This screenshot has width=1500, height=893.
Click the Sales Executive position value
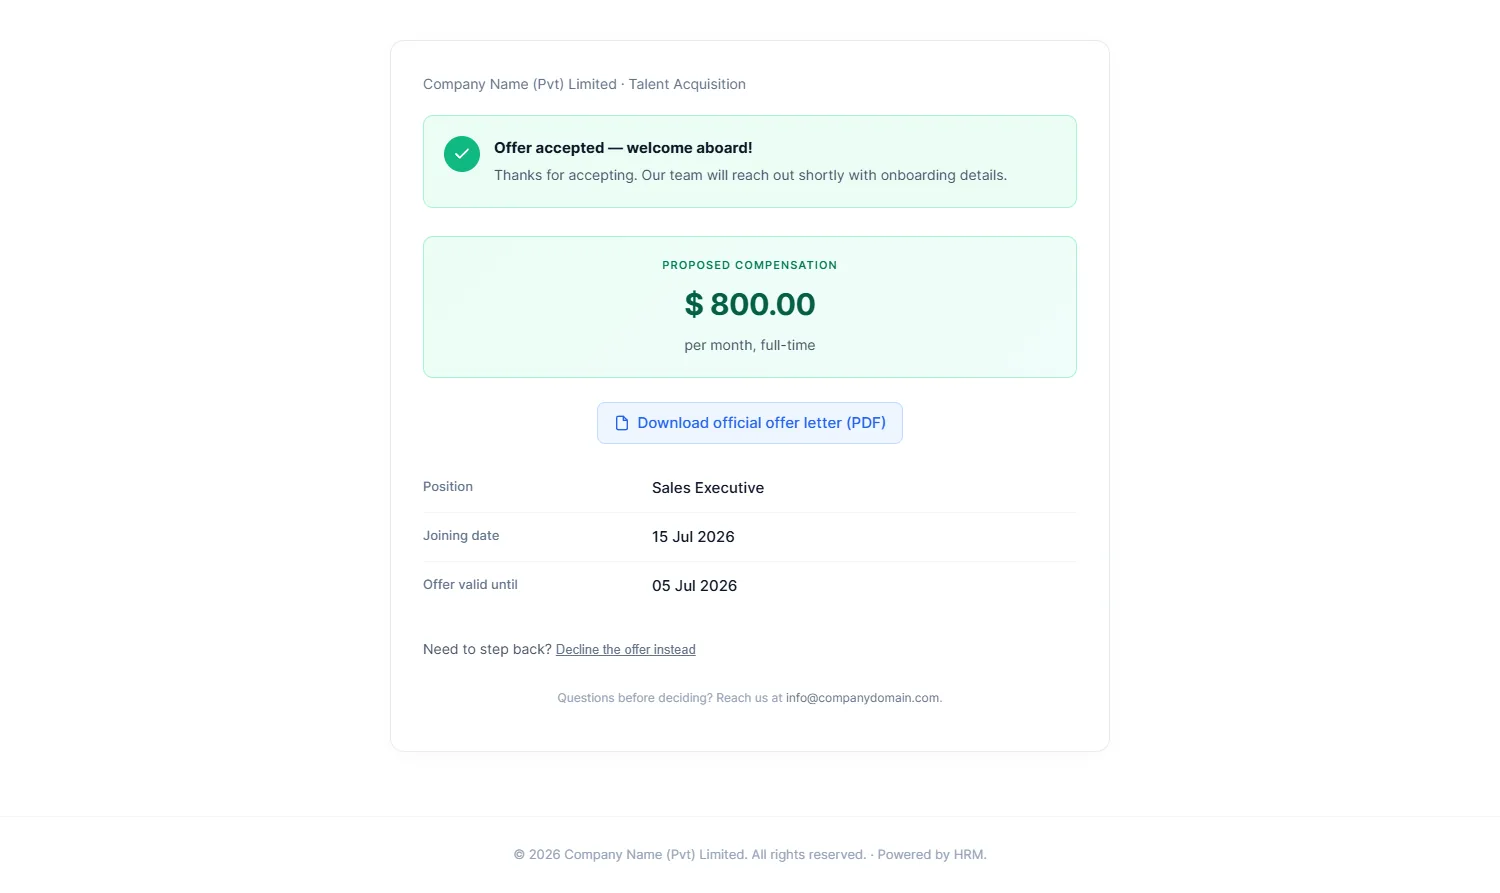click(708, 488)
